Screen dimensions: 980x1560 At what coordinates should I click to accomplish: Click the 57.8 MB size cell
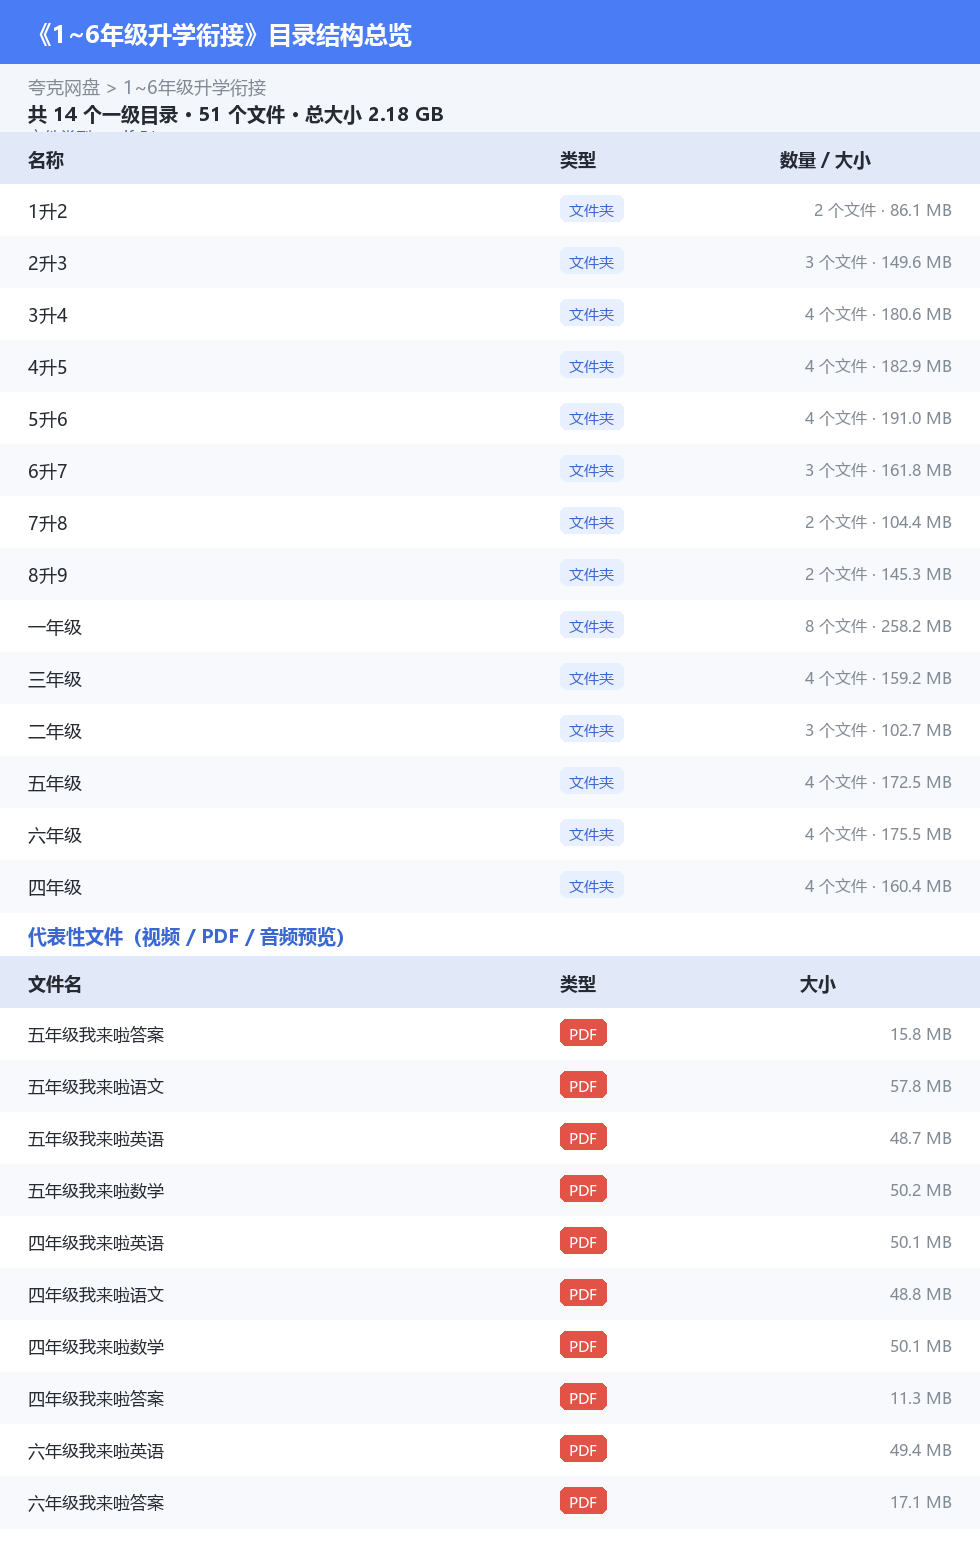coord(921,1086)
